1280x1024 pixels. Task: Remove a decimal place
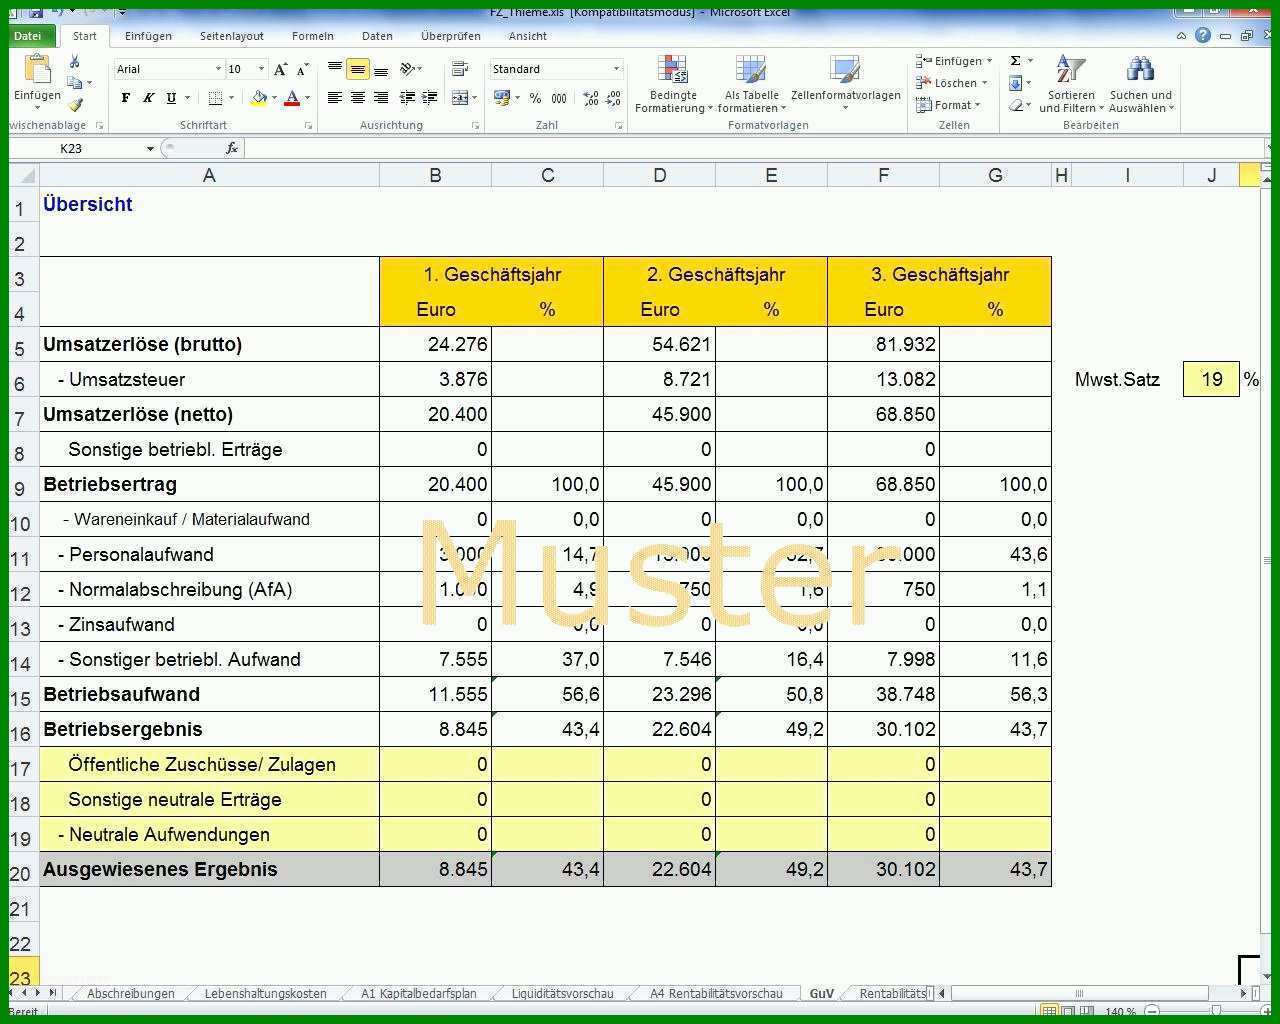pos(614,98)
